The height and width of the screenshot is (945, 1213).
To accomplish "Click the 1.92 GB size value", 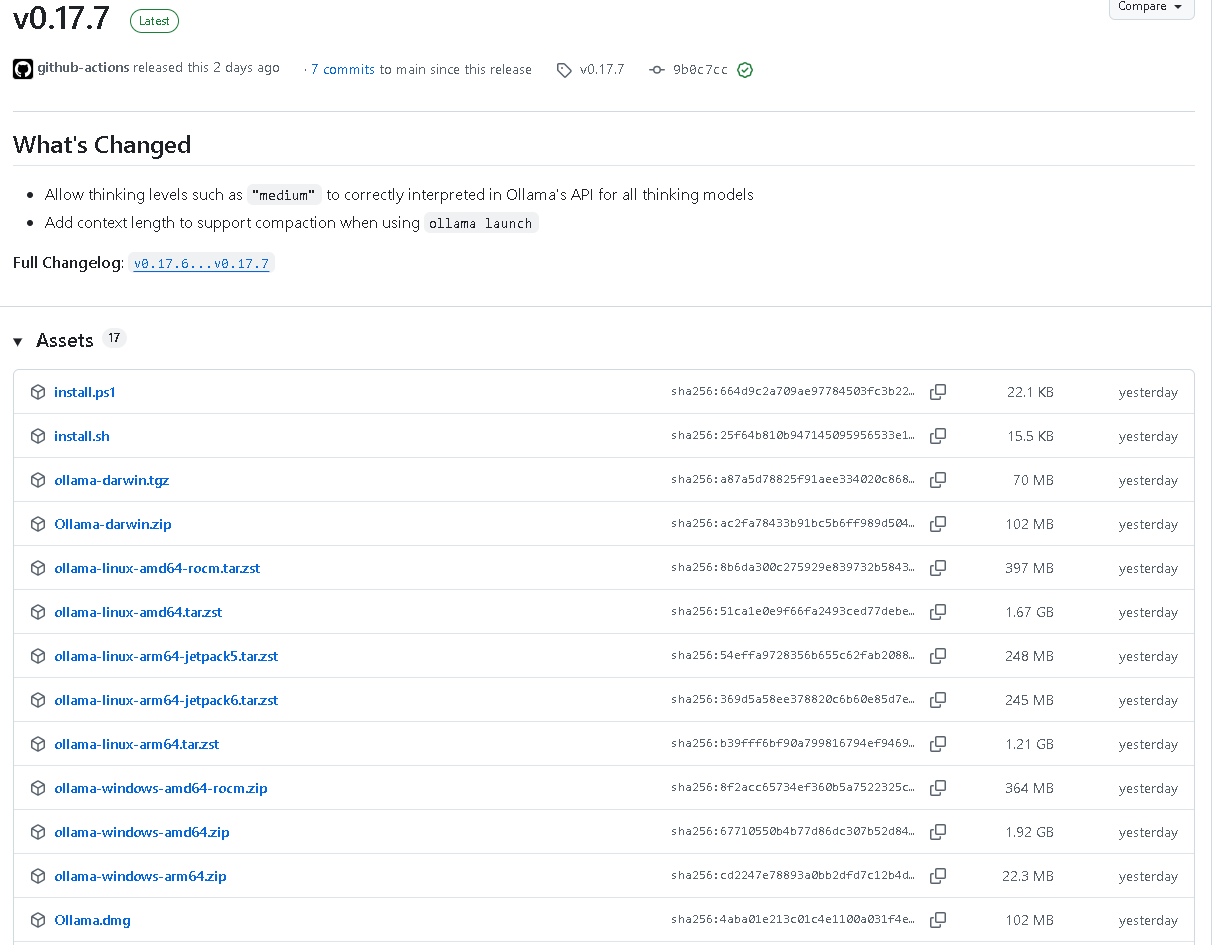I will point(1030,832).
